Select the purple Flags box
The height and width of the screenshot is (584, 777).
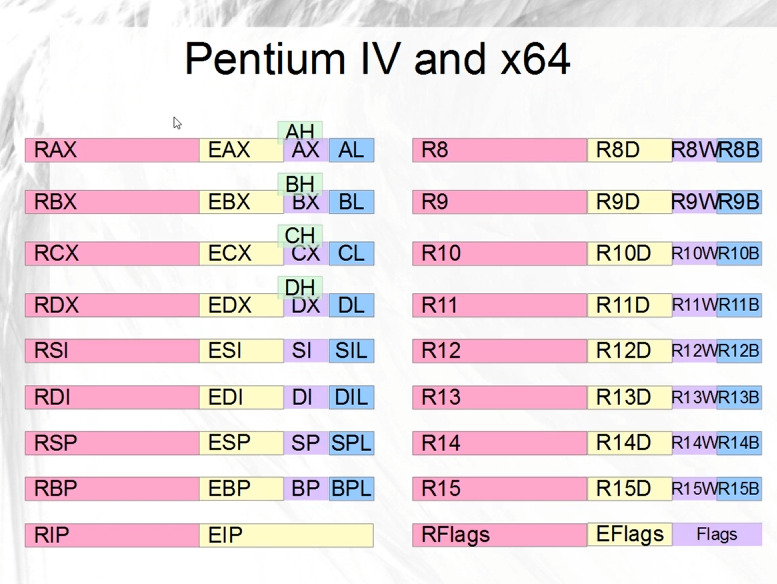point(717,535)
